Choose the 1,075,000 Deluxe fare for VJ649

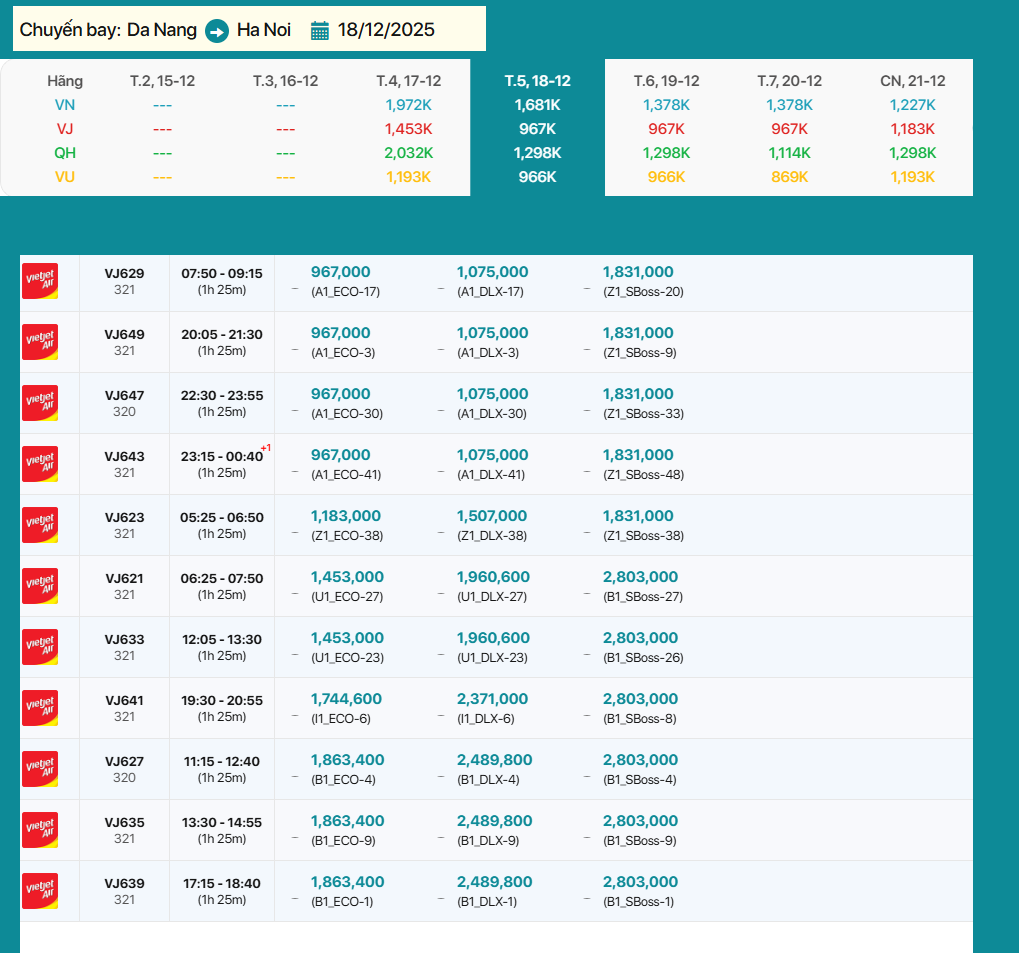coord(492,333)
